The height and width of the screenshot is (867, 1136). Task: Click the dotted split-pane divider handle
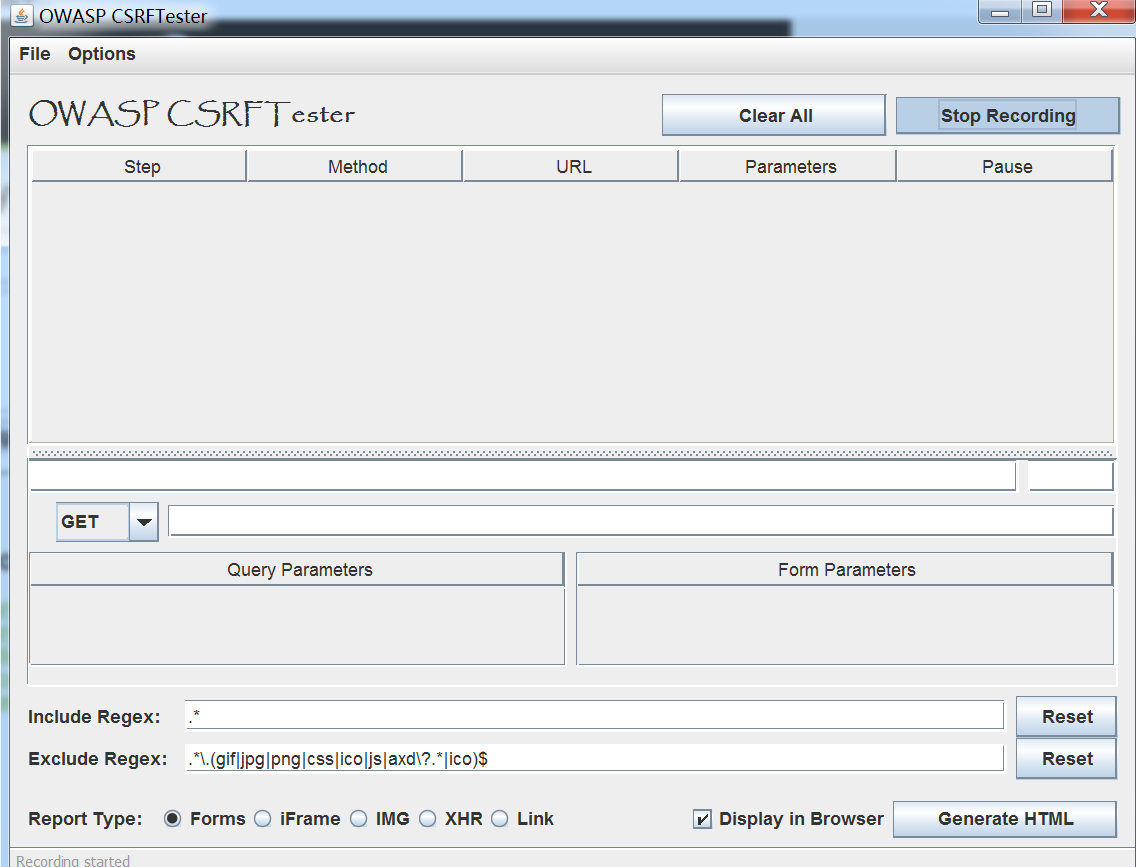[x=572, y=453]
